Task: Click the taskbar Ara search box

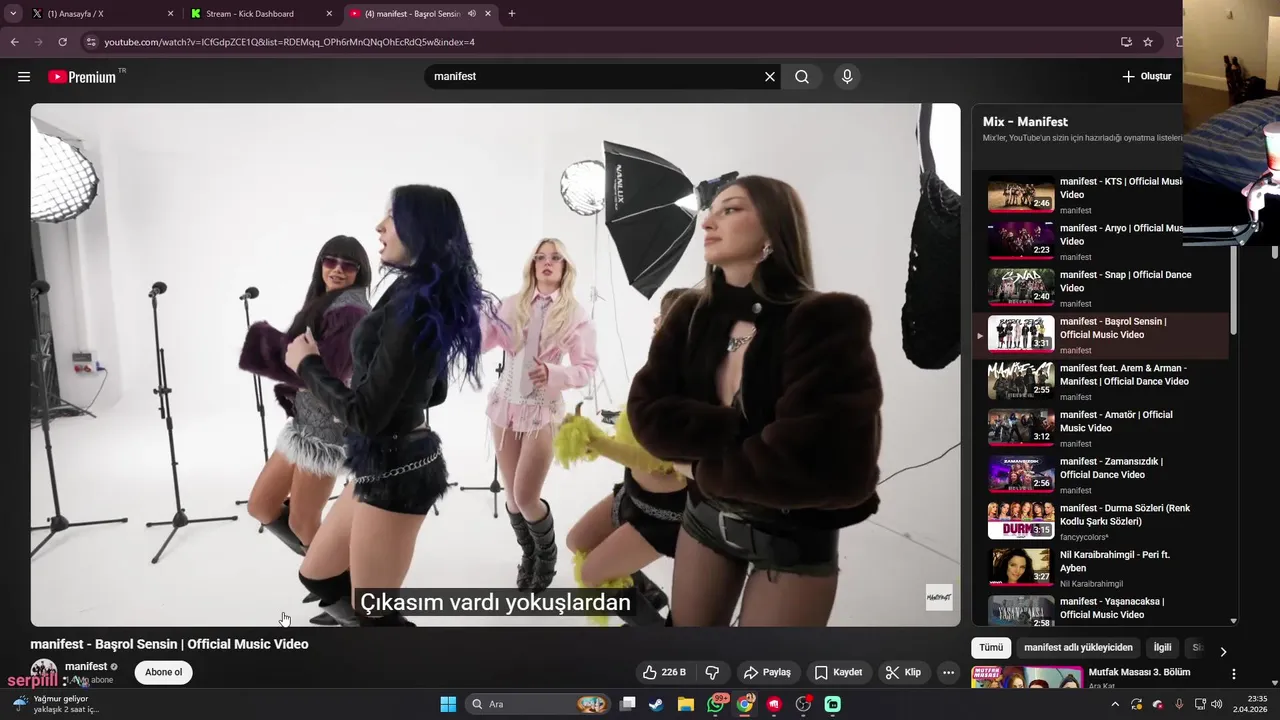Action: coord(538,704)
